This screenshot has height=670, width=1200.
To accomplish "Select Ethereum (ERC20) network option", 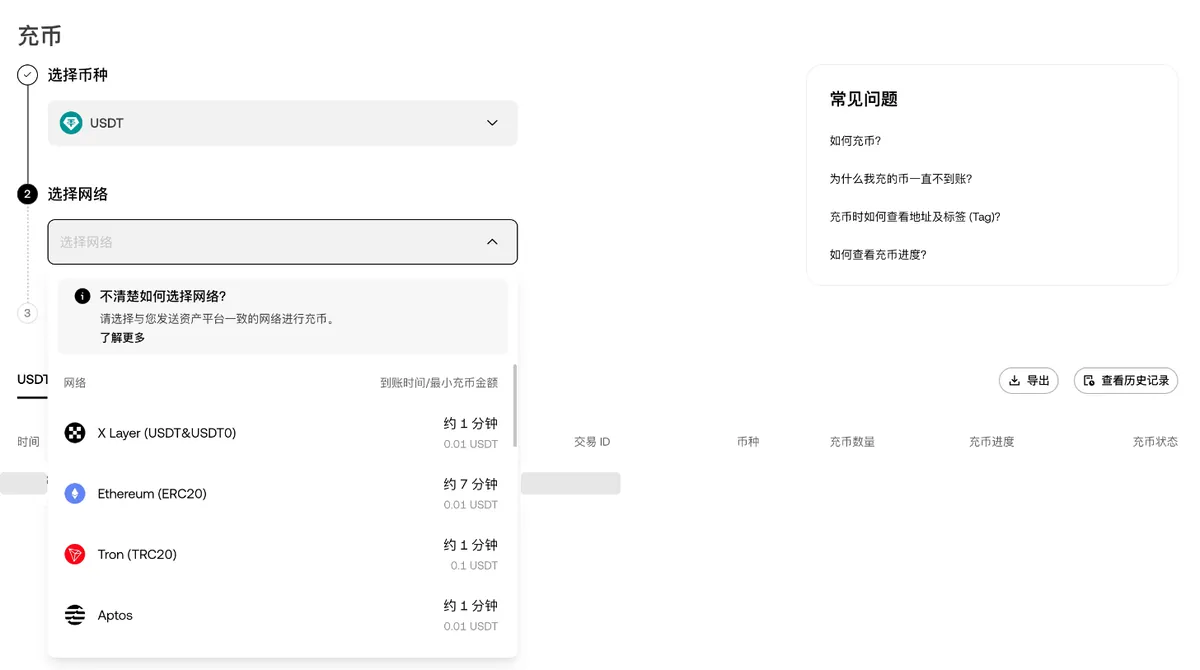I will 281,494.
